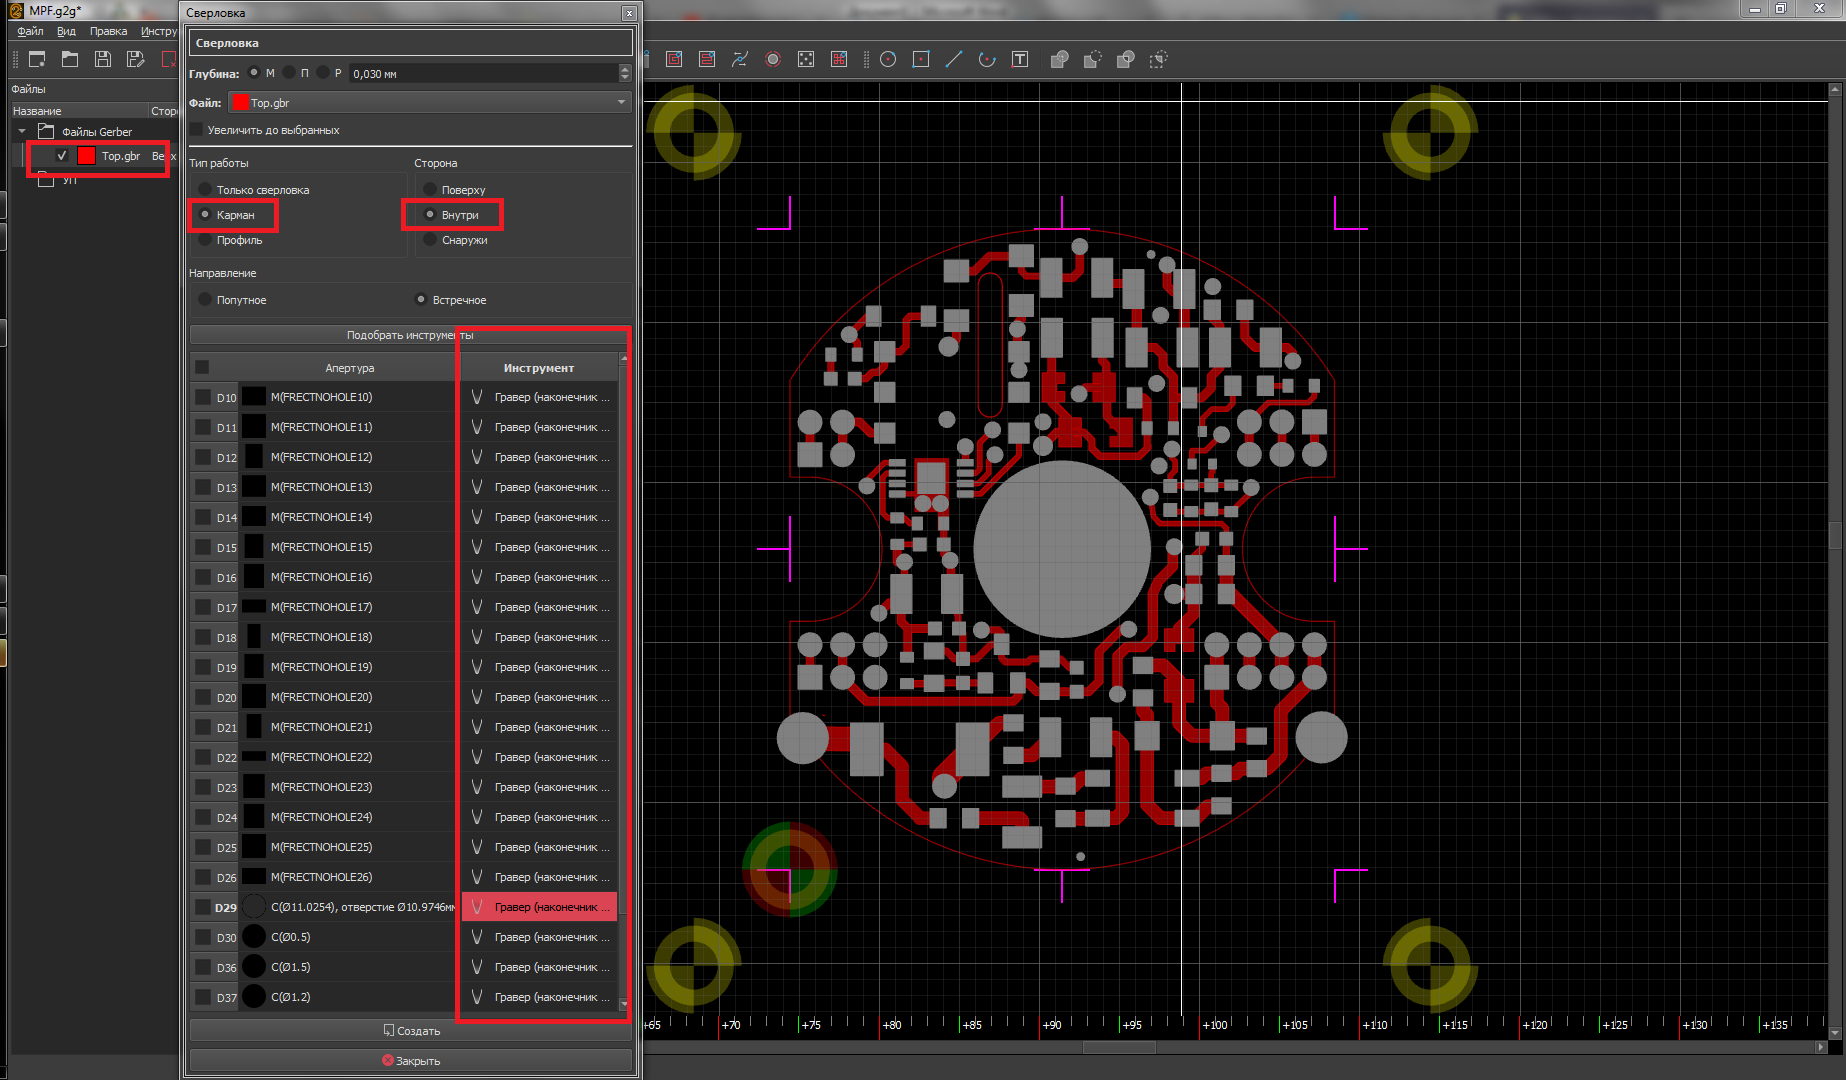Choose the draw arc tool

point(987,59)
